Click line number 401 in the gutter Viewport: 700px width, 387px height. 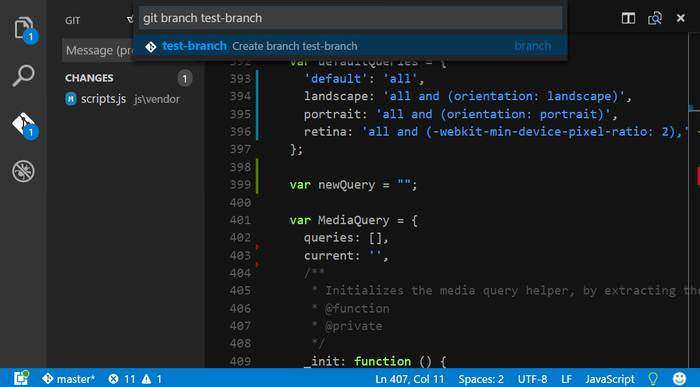240,220
